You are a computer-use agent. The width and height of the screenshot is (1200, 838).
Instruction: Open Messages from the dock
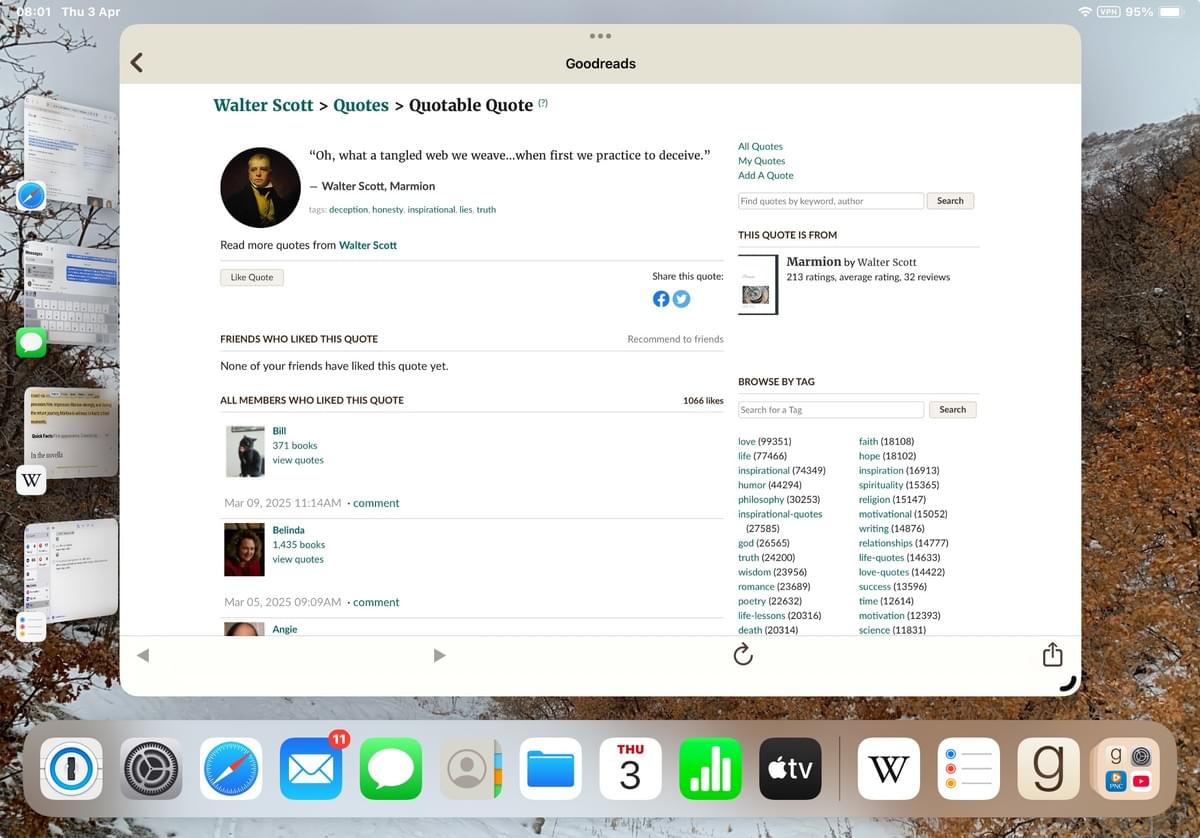click(x=391, y=768)
